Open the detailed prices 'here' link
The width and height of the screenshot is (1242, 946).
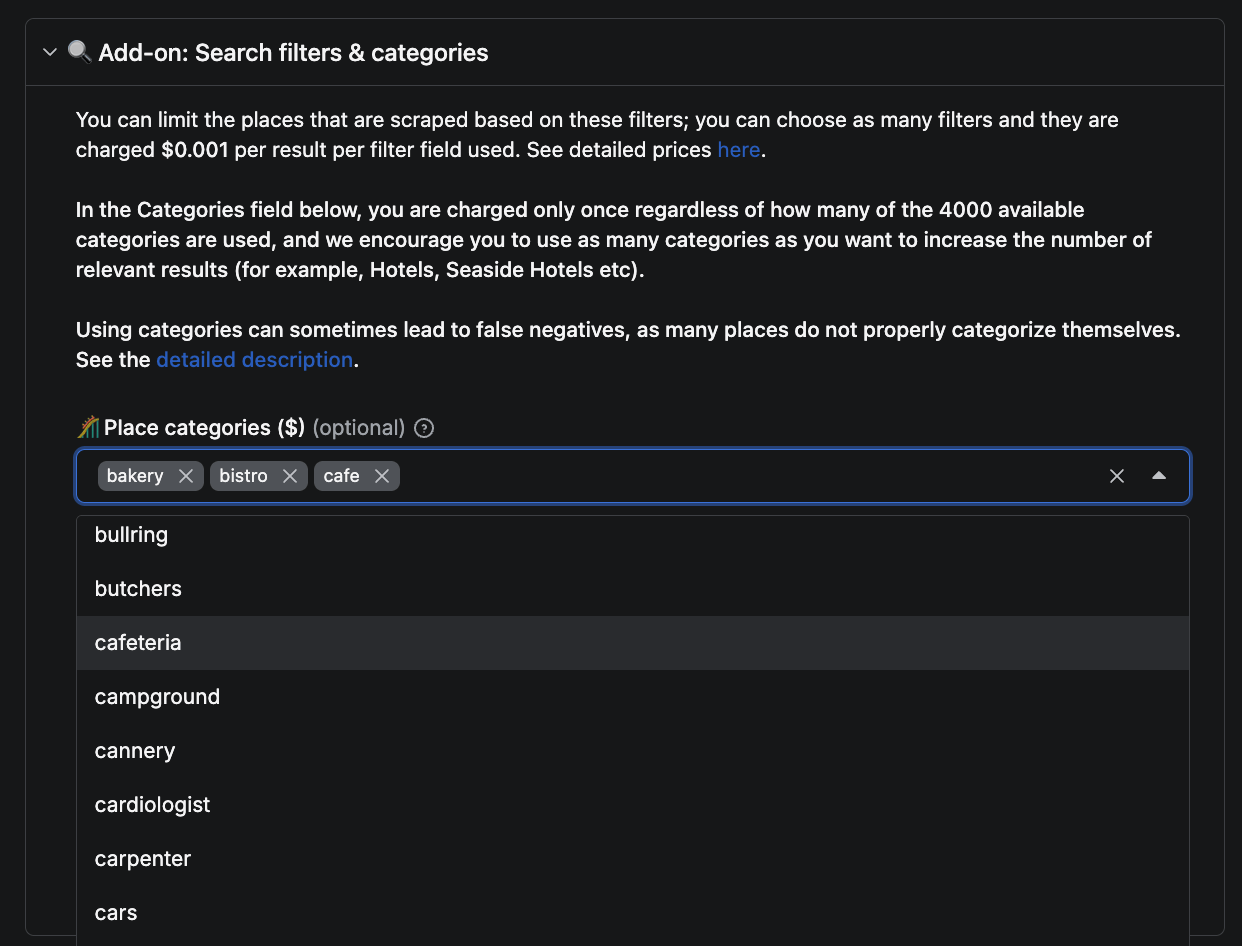(739, 151)
